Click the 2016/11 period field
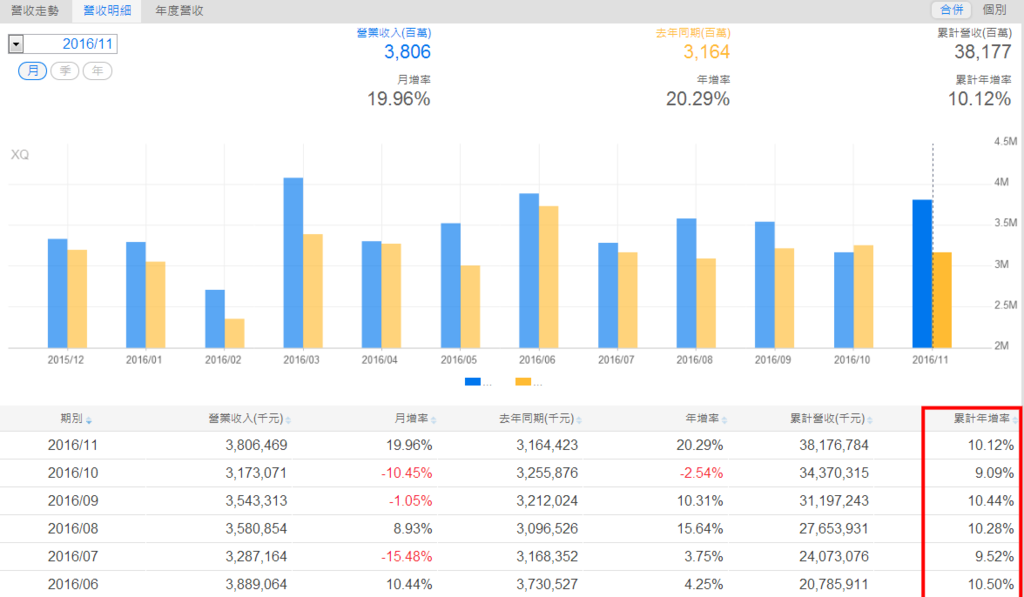The image size is (1024, 597). 71,44
